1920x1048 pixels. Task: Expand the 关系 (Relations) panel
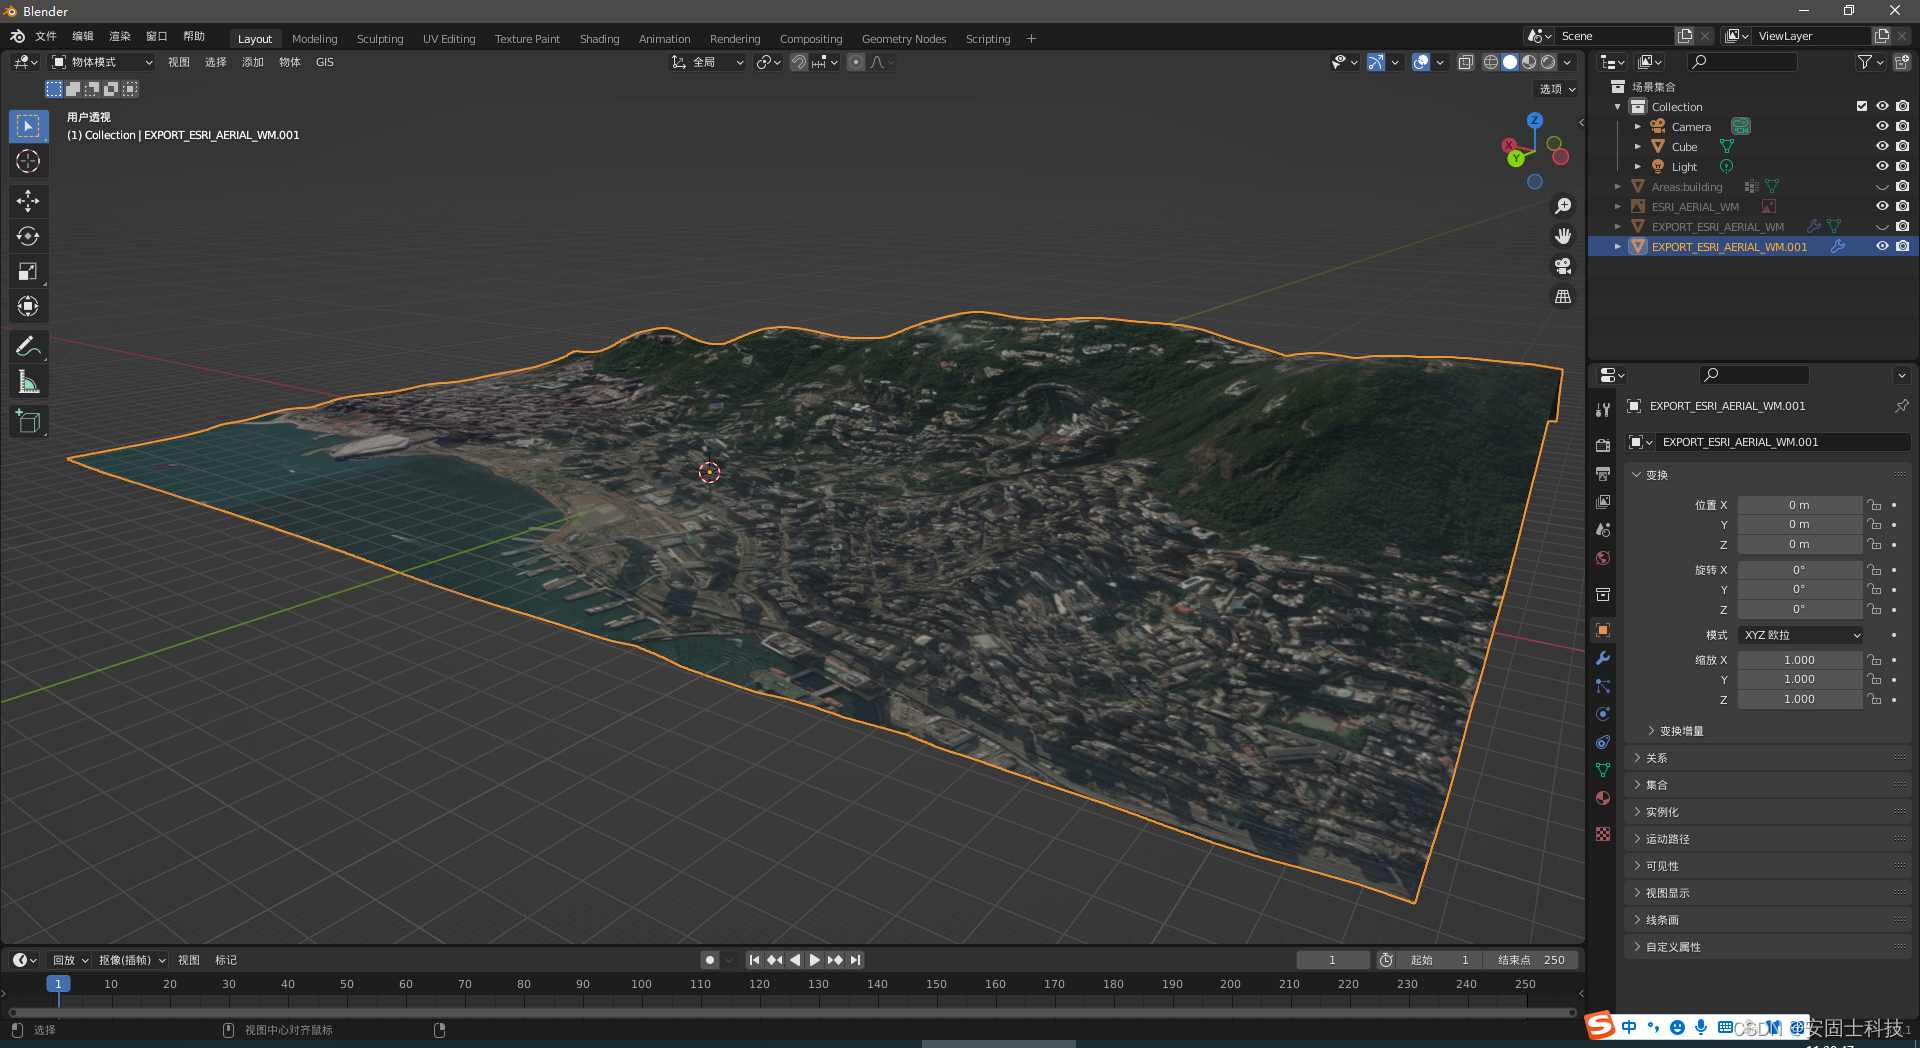[x=1657, y=758]
